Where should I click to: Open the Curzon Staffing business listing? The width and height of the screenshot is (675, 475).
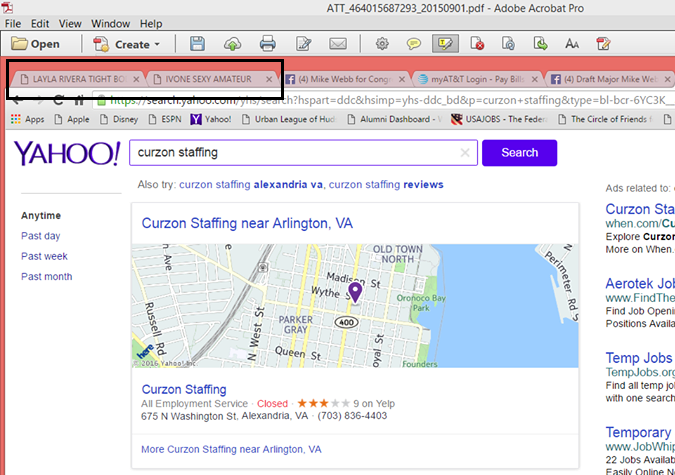184,389
